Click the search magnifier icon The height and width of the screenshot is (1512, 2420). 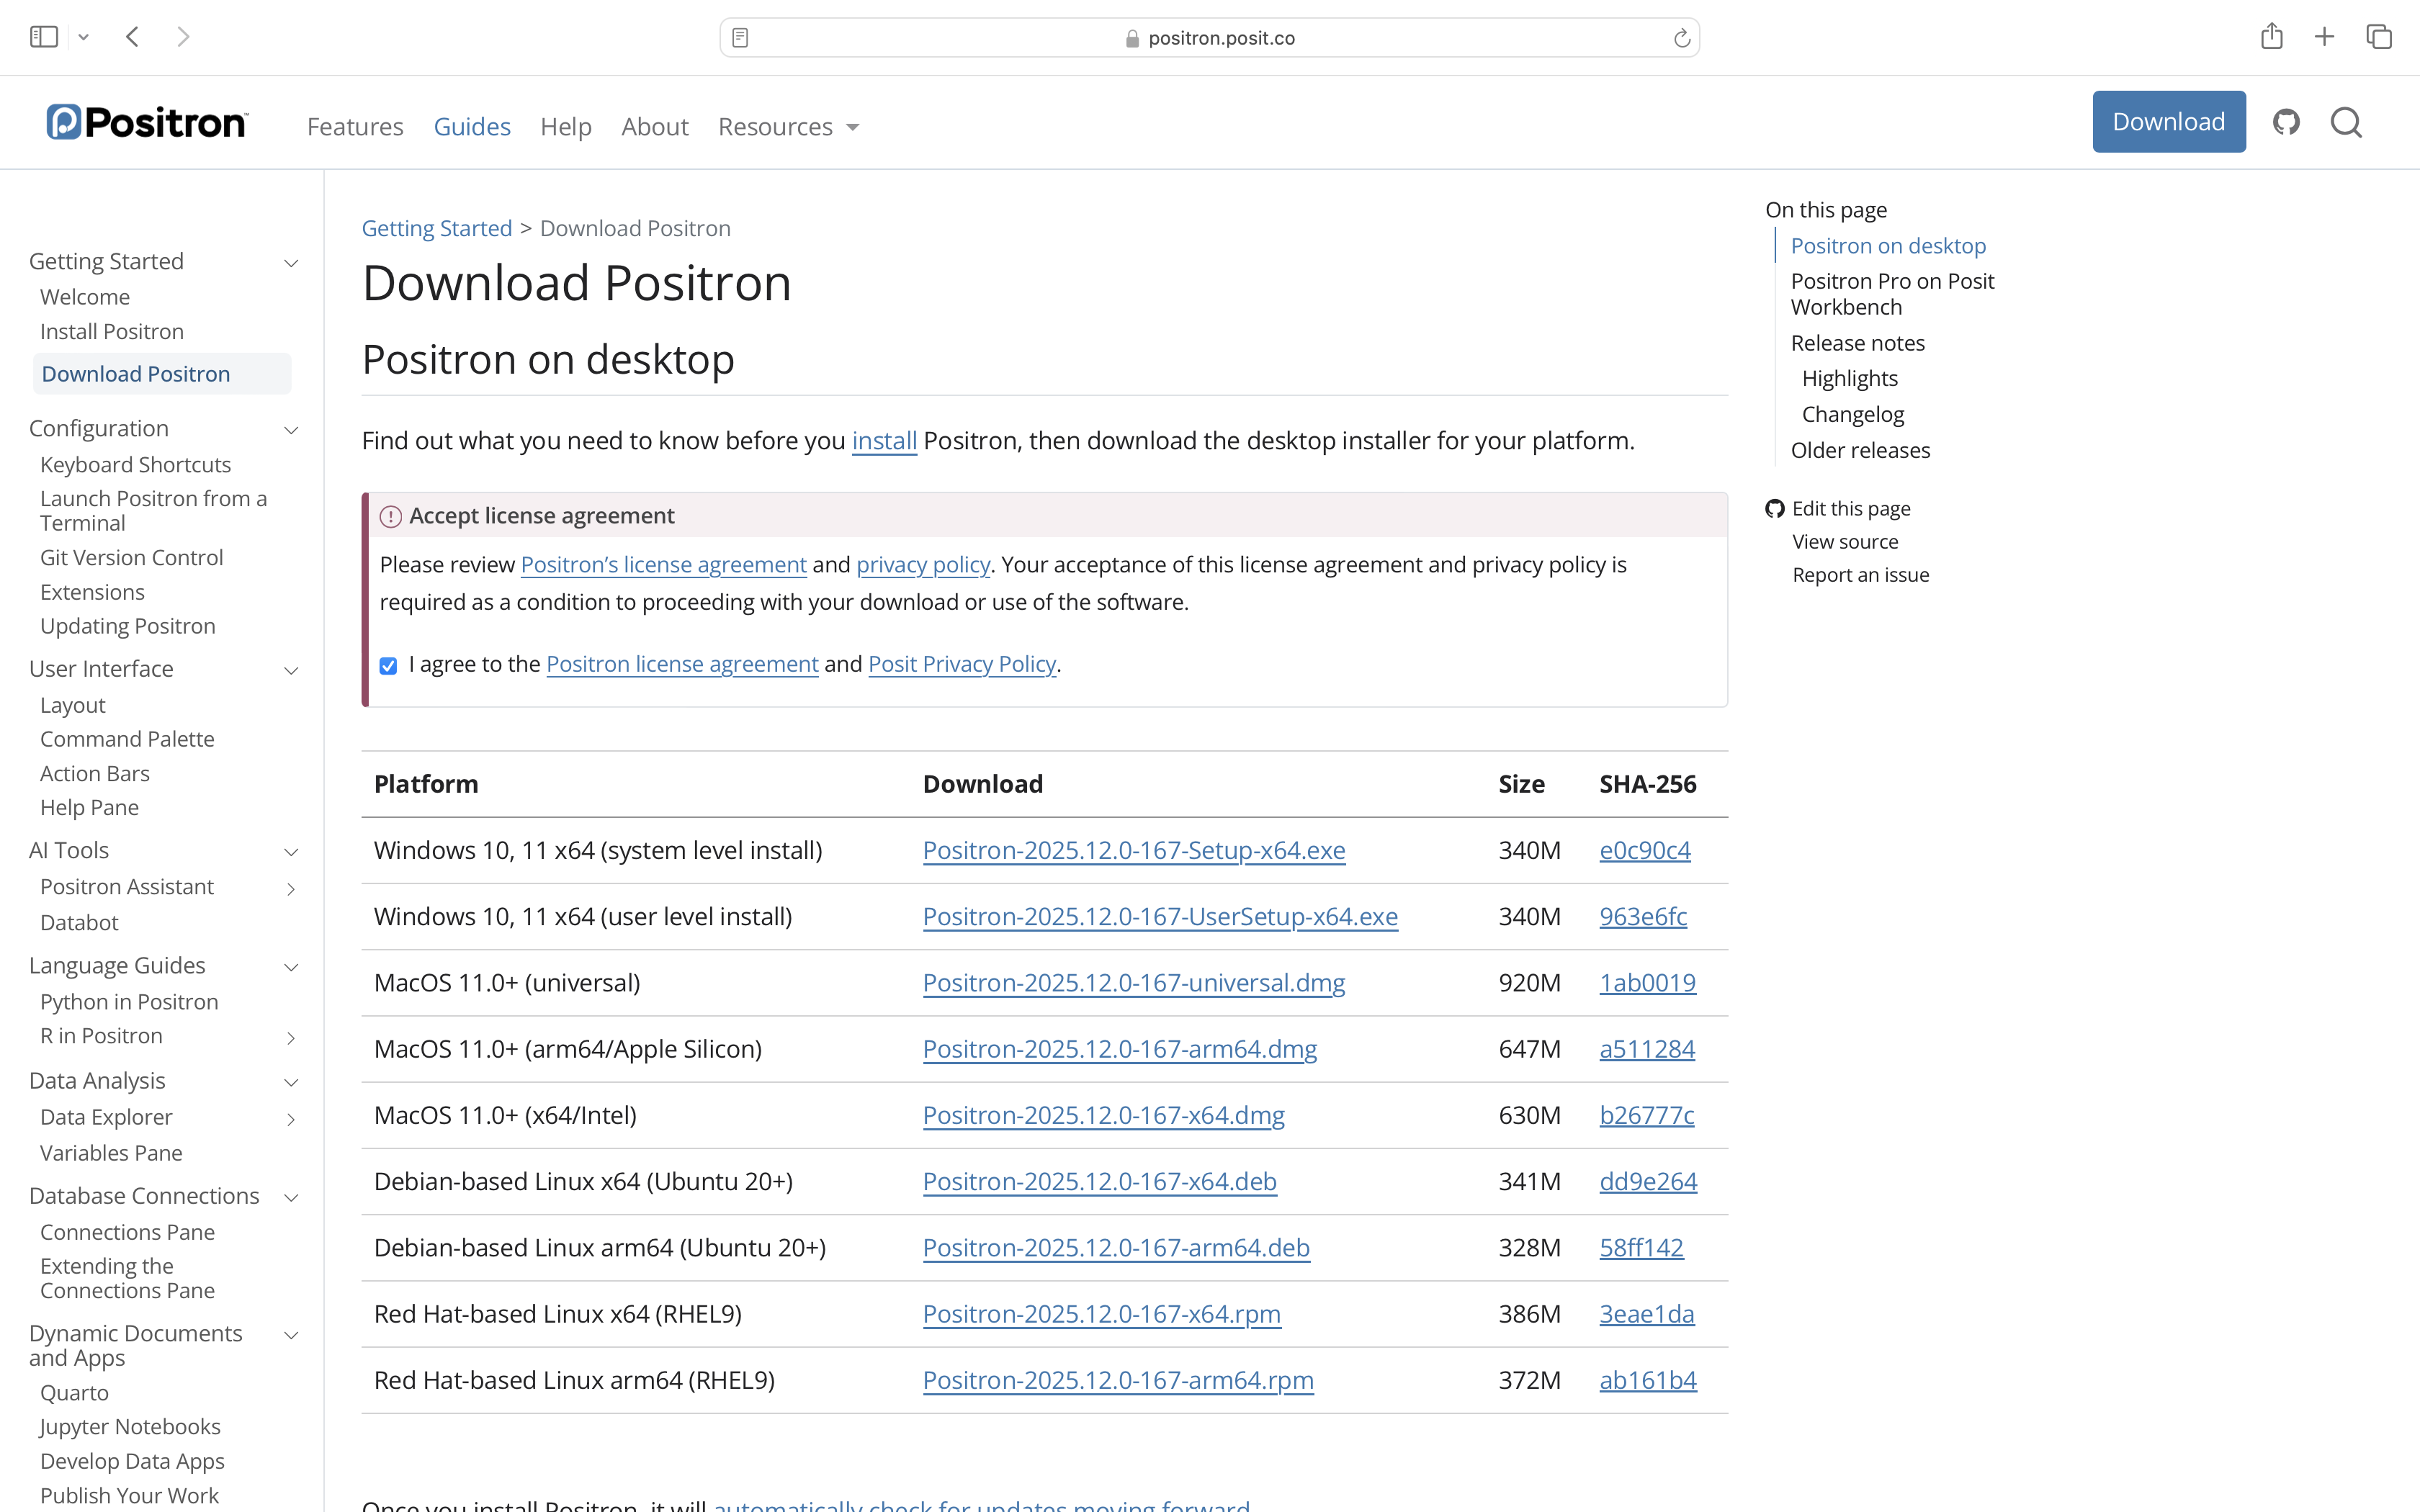tap(2346, 123)
